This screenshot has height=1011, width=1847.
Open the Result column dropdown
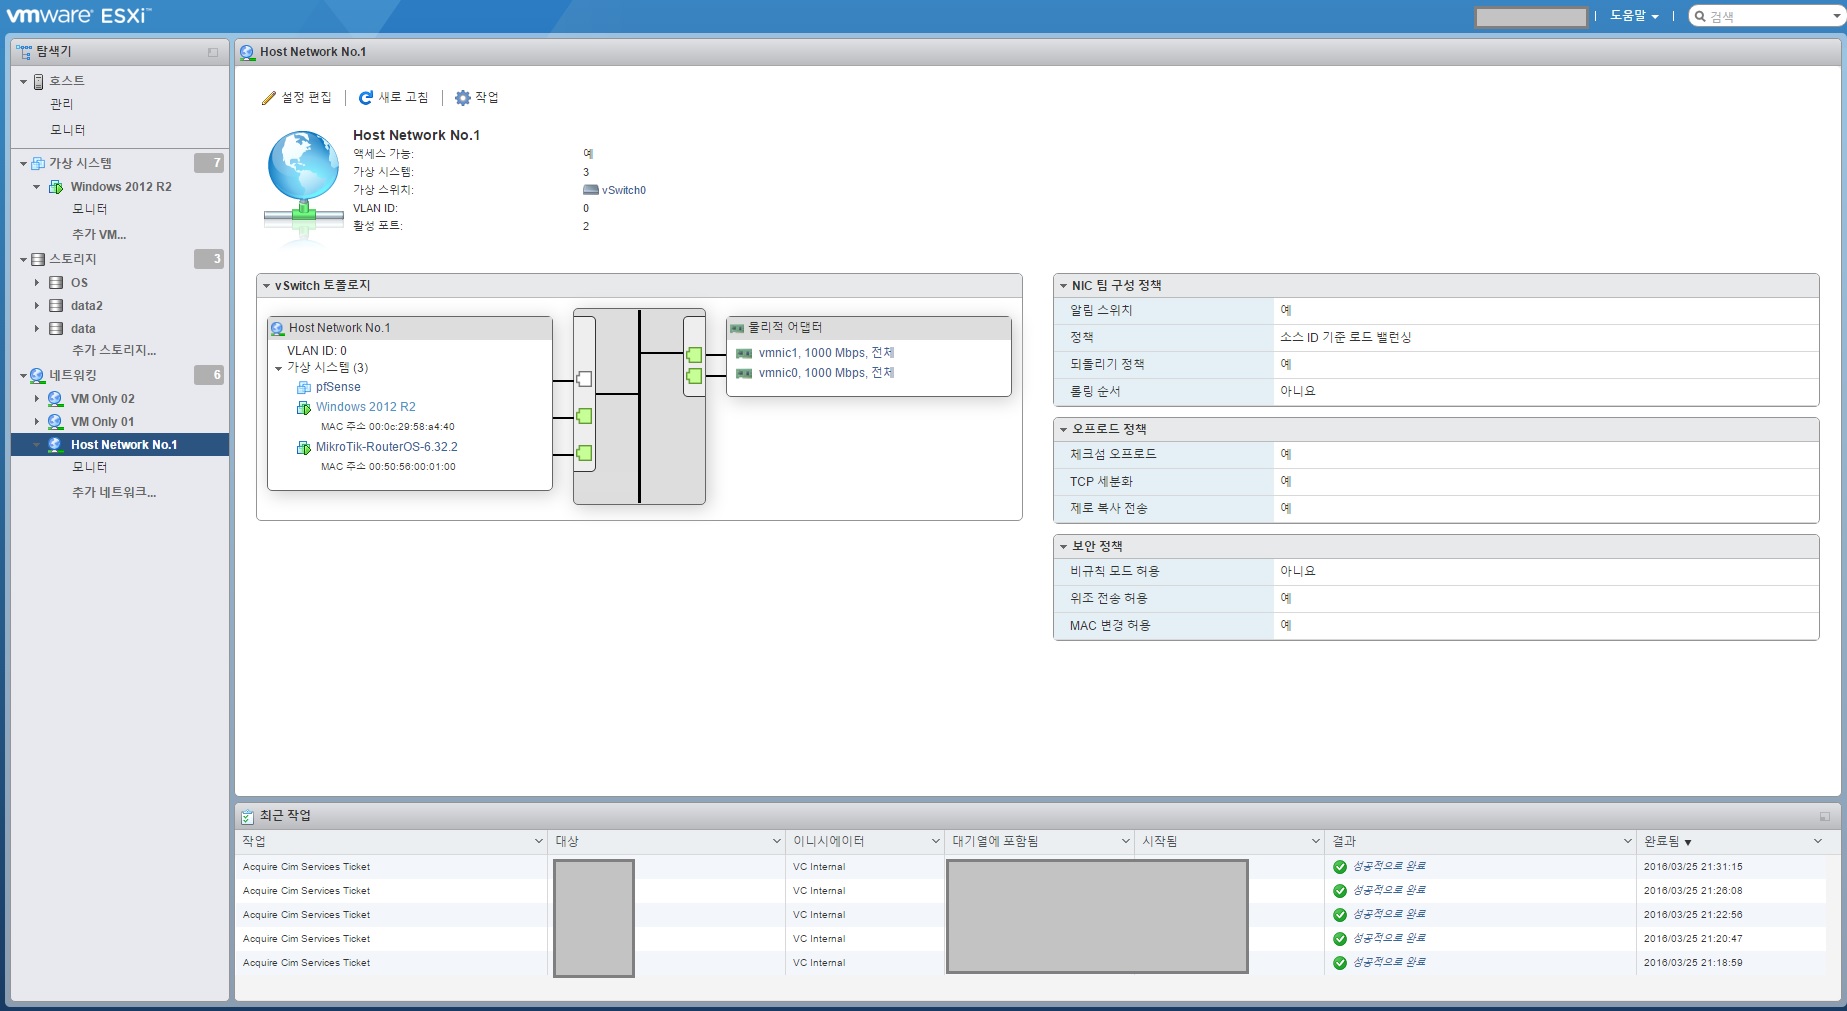(x=1627, y=842)
